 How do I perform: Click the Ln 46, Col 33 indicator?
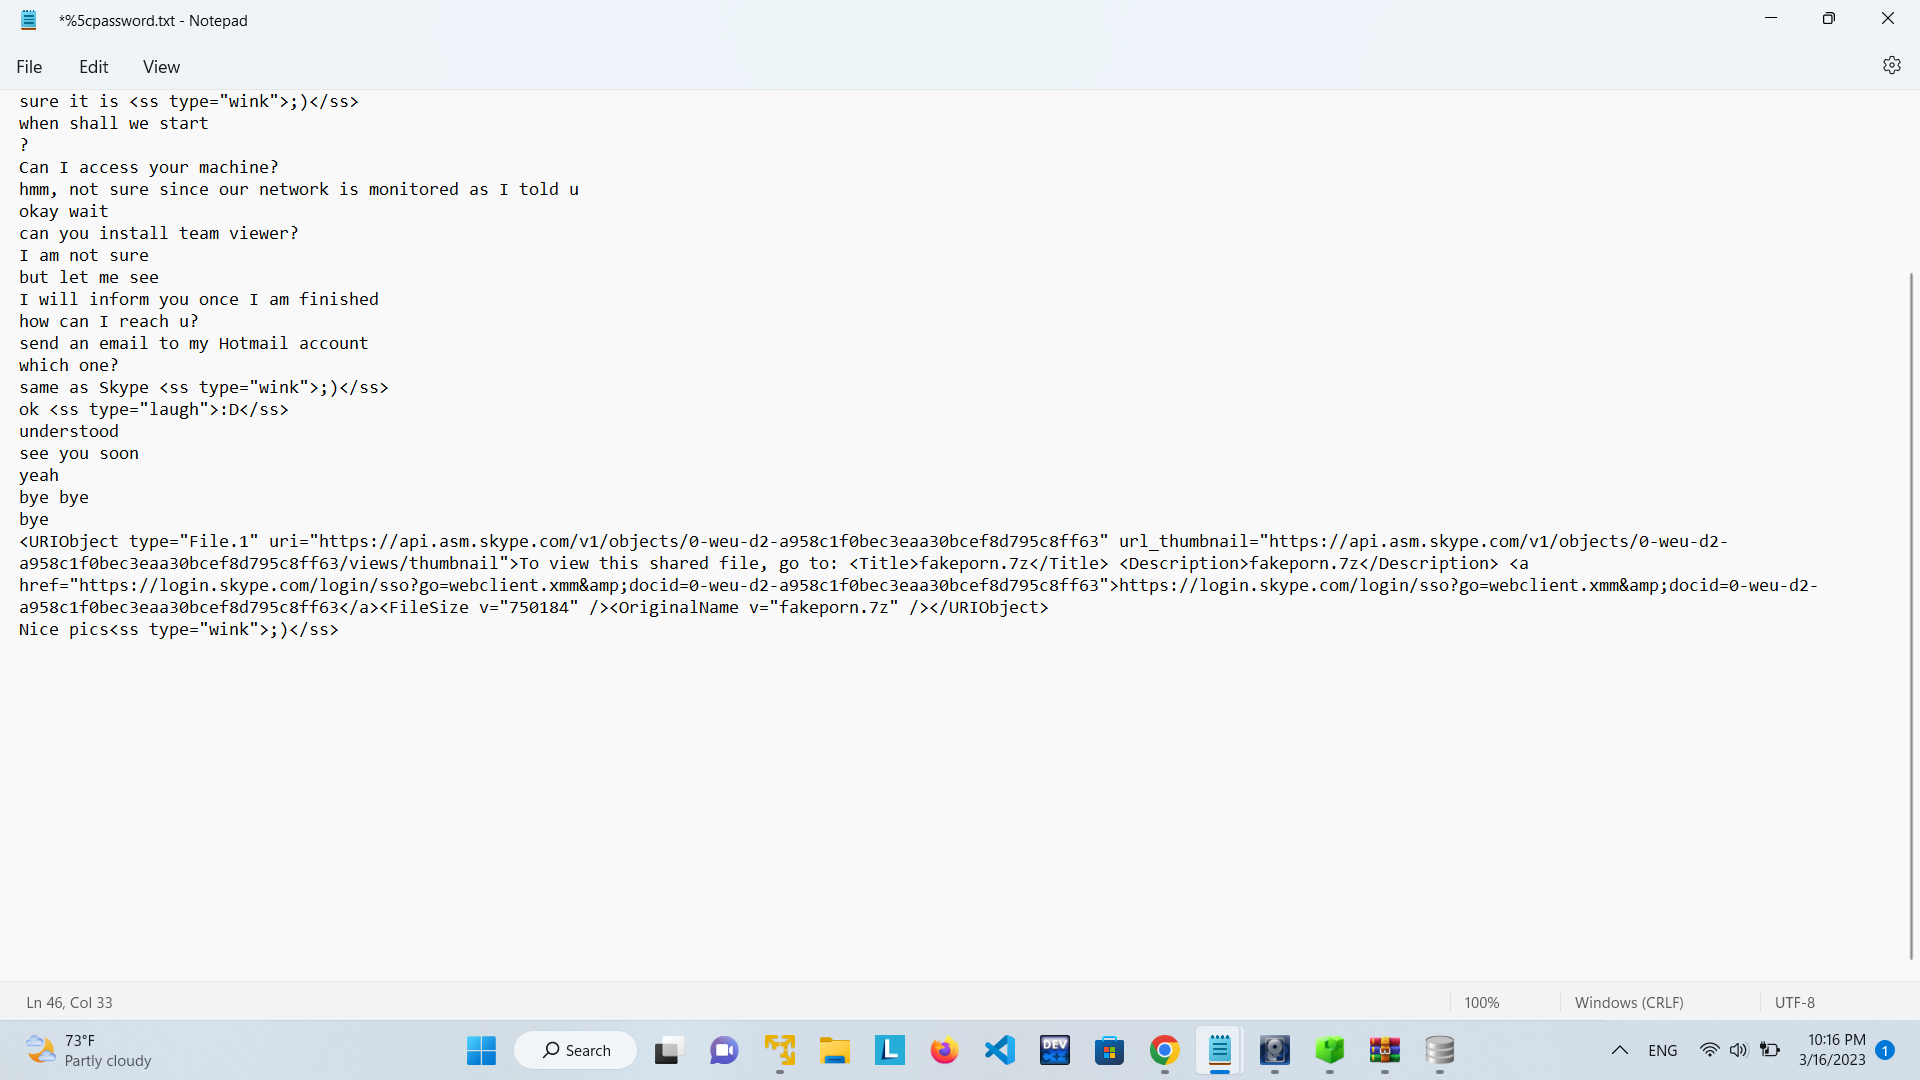click(x=69, y=1002)
